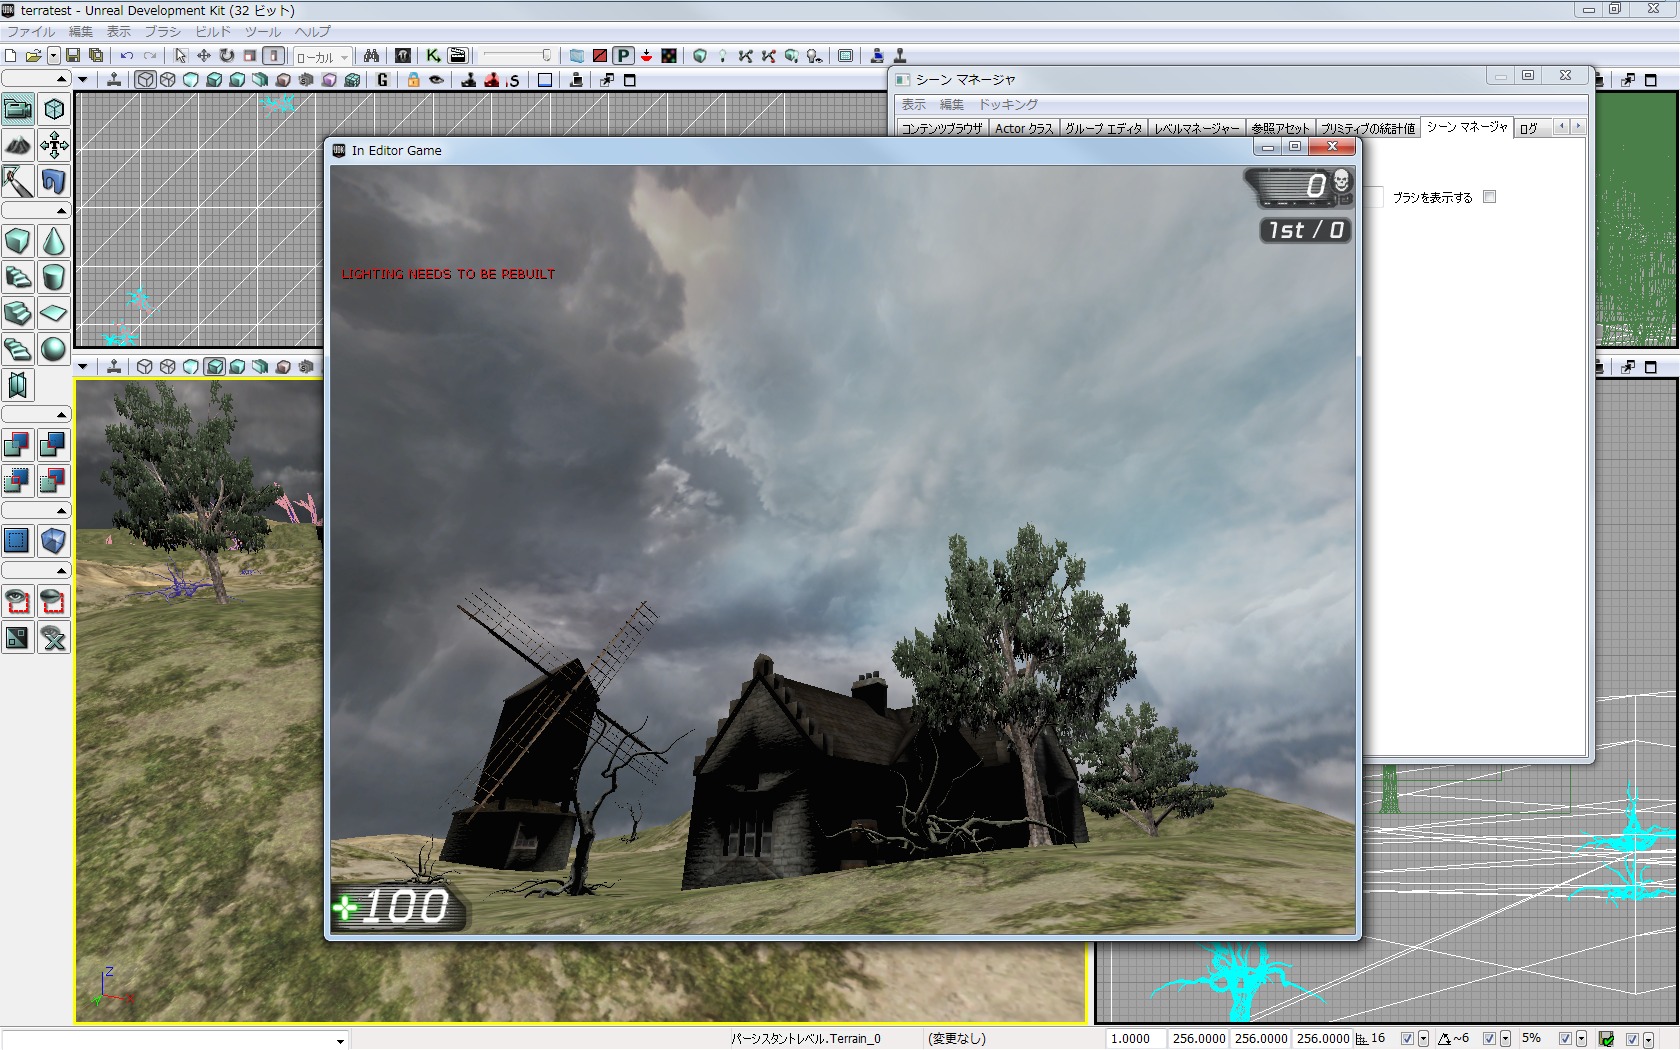This screenshot has height=1050, width=1680.
Task: Click the Save level floppy icon
Action: click(73, 56)
